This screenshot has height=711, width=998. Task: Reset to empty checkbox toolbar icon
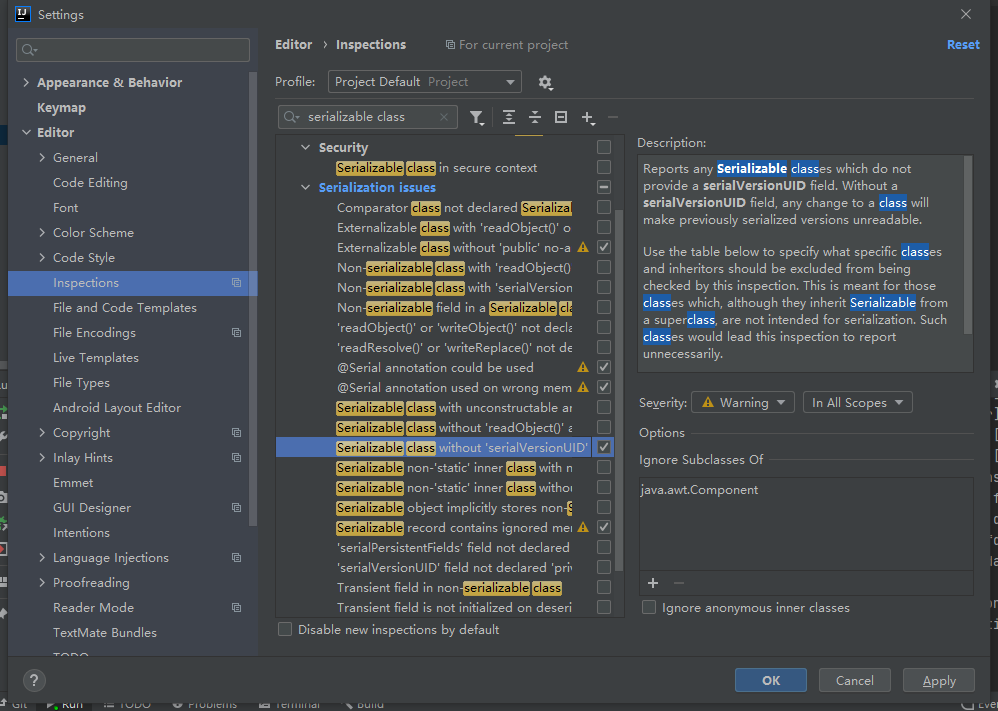pos(561,117)
